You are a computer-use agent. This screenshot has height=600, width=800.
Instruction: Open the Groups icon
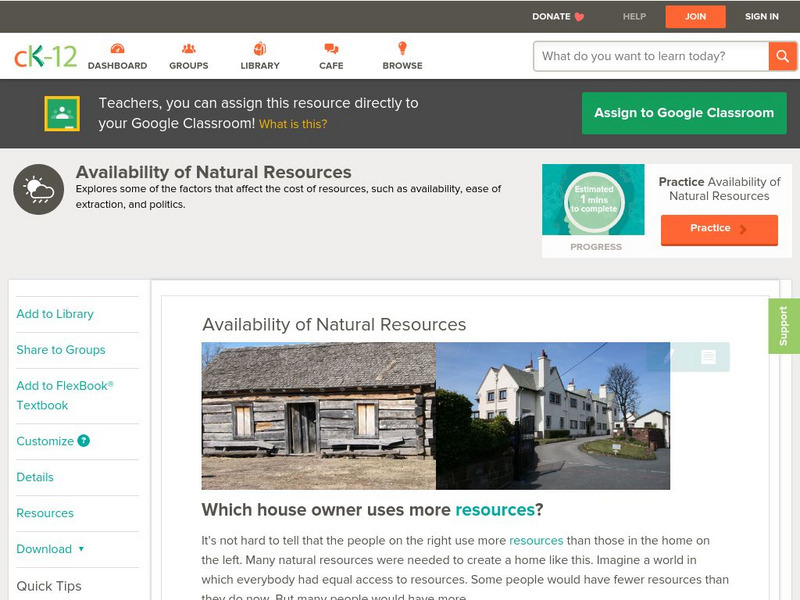(x=188, y=49)
